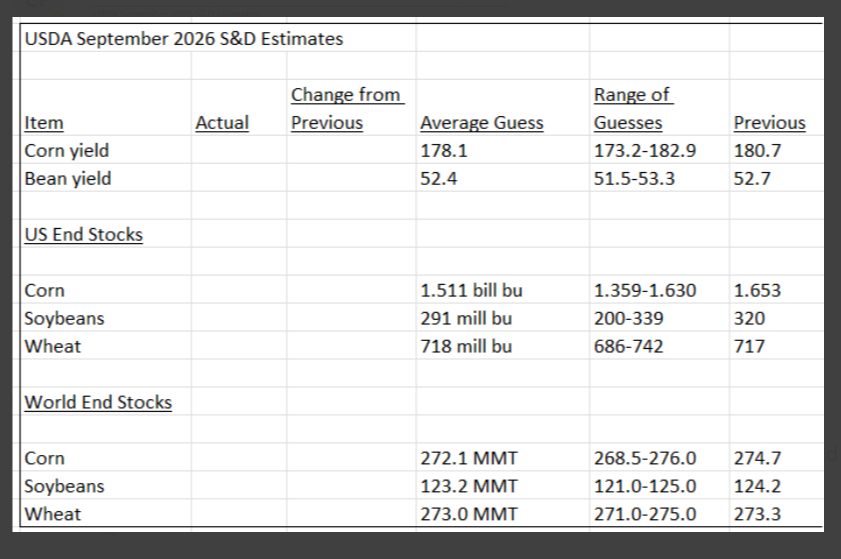Select the 272.1 MMT world corn cell

469,458
